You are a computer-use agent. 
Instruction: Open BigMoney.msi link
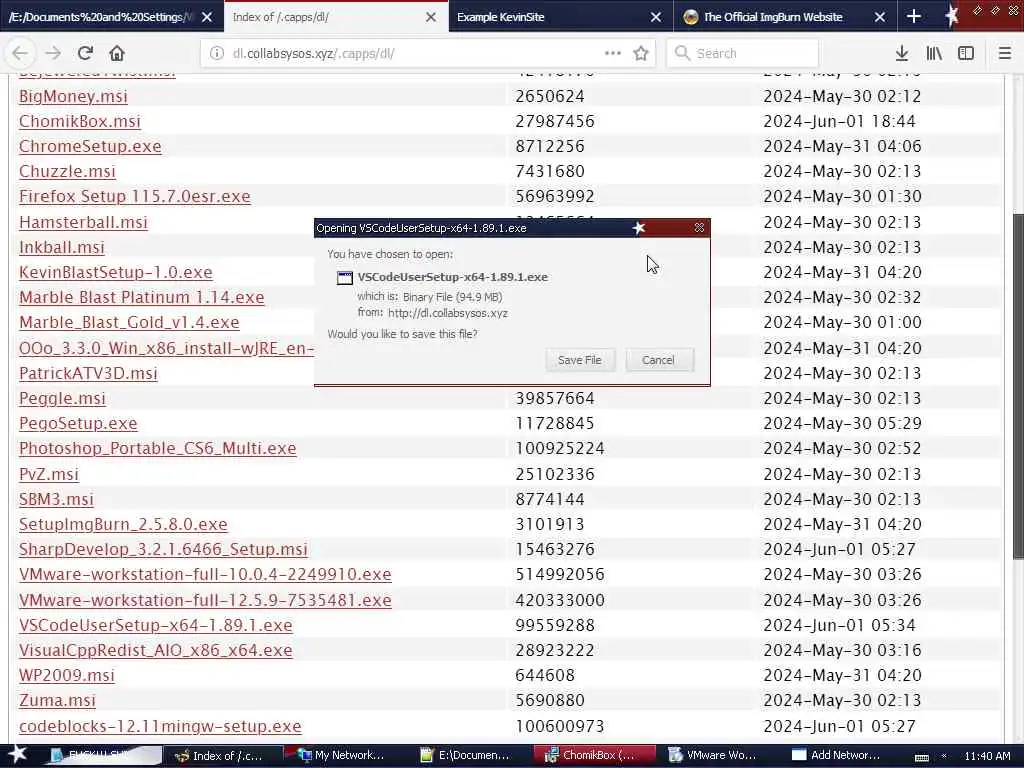click(73, 96)
